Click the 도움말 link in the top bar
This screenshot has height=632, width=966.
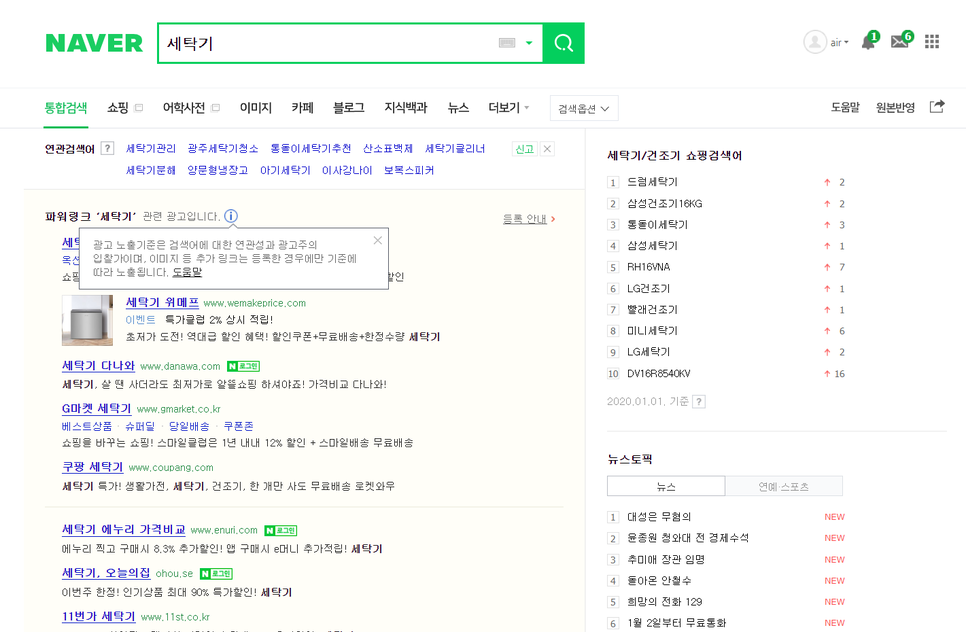845,107
